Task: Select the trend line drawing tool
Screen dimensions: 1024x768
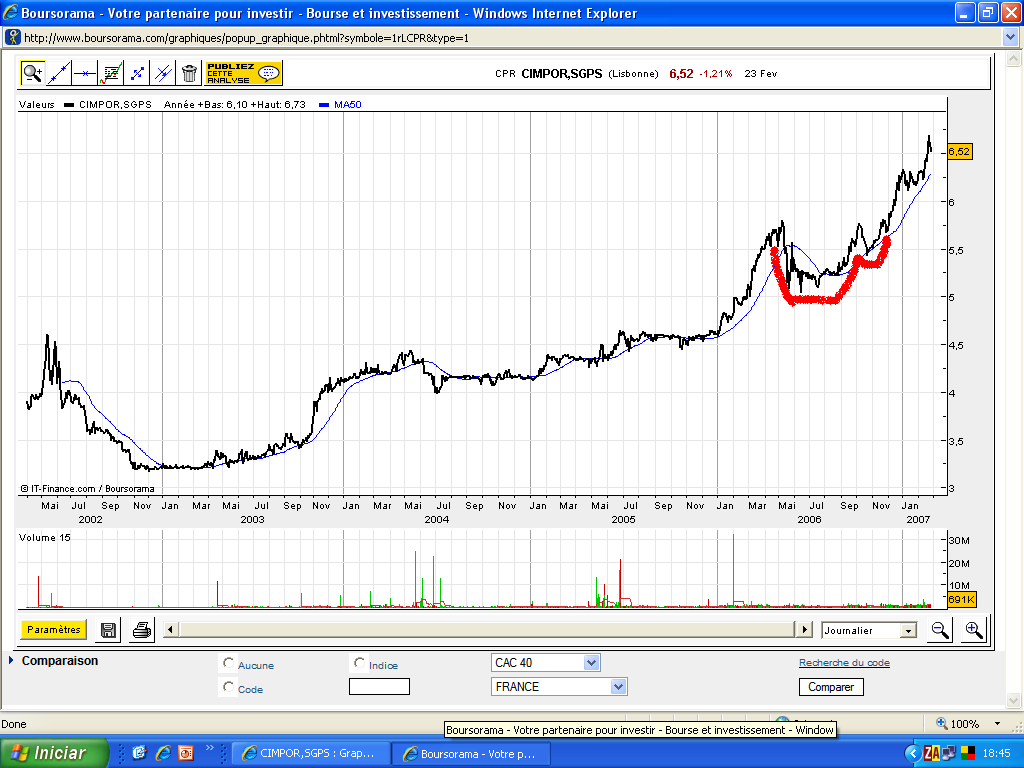Action: pos(59,73)
